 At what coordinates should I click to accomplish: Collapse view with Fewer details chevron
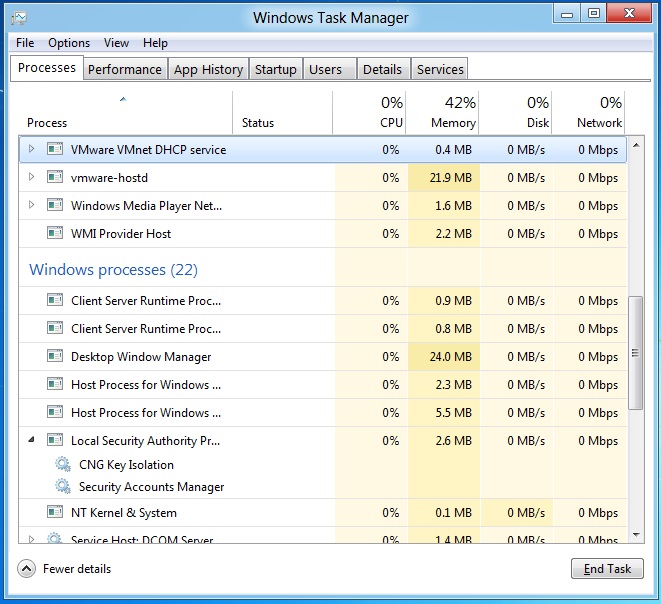pyautogui.click(x=26, y=569)
